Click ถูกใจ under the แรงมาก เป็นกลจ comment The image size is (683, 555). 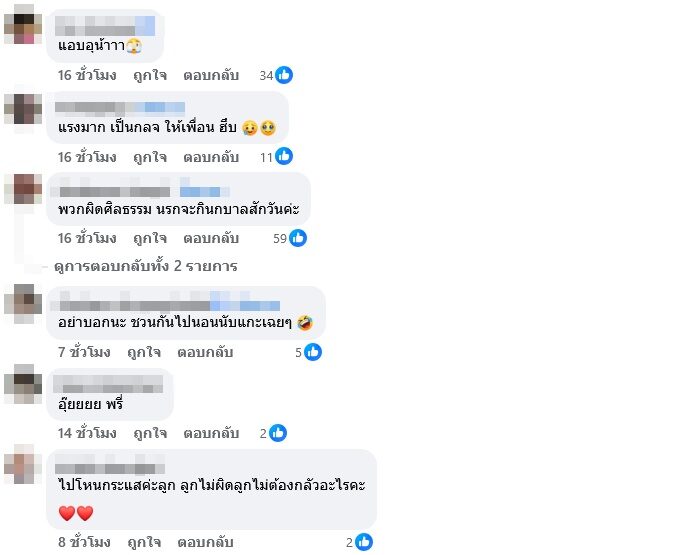[150, 157]
